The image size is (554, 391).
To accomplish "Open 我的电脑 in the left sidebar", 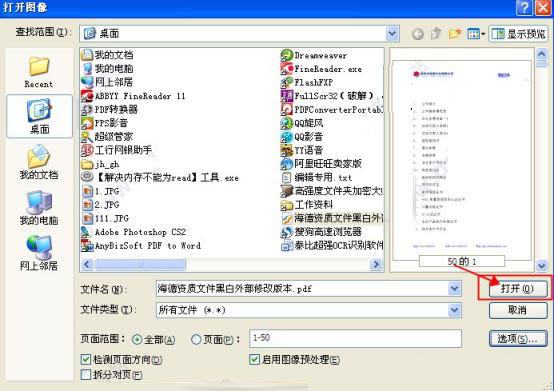I will point(39,208).
